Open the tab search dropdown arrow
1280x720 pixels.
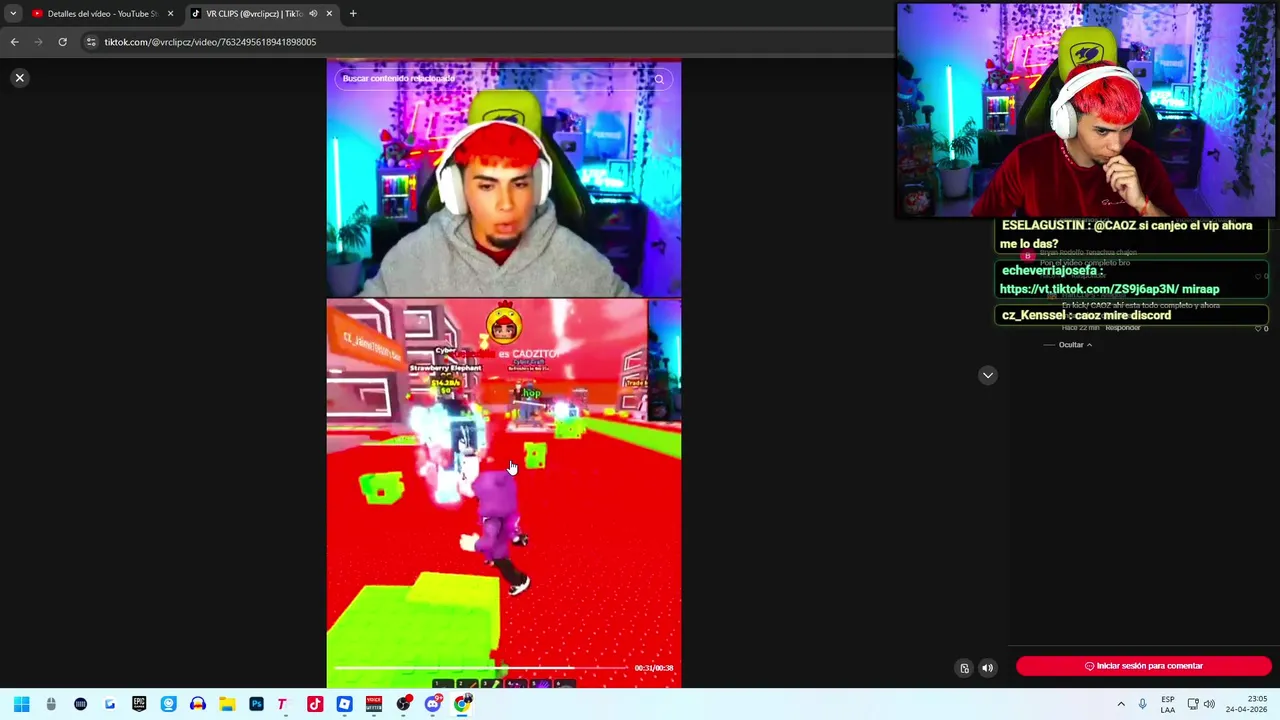pos(12,14)
